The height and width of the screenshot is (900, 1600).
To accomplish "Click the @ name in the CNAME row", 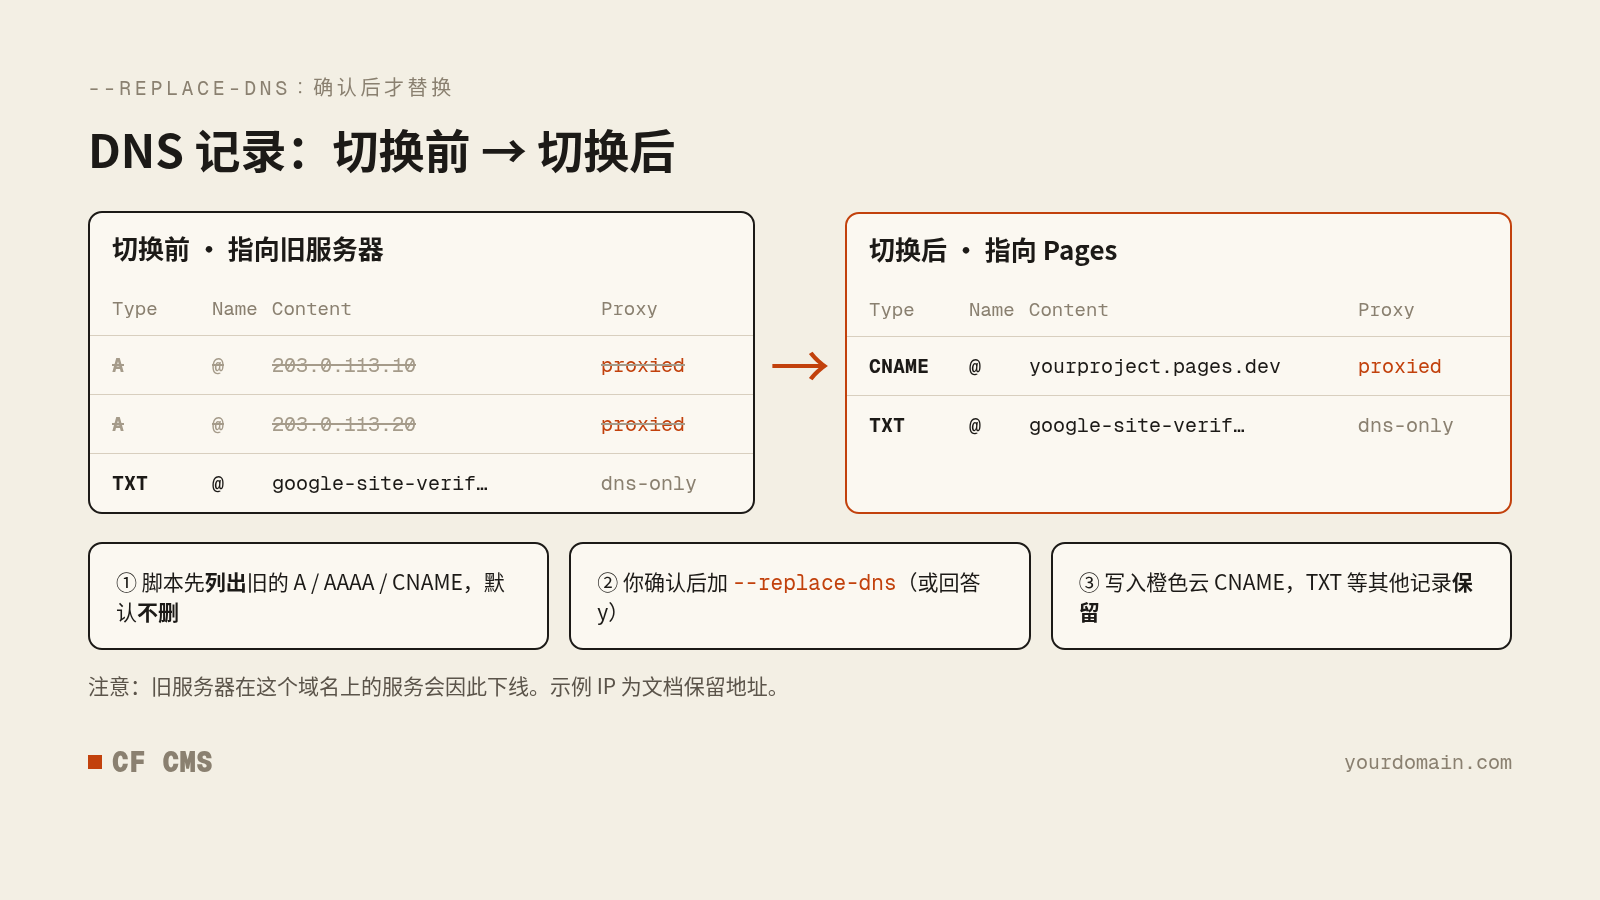I will tap(975, 367).
